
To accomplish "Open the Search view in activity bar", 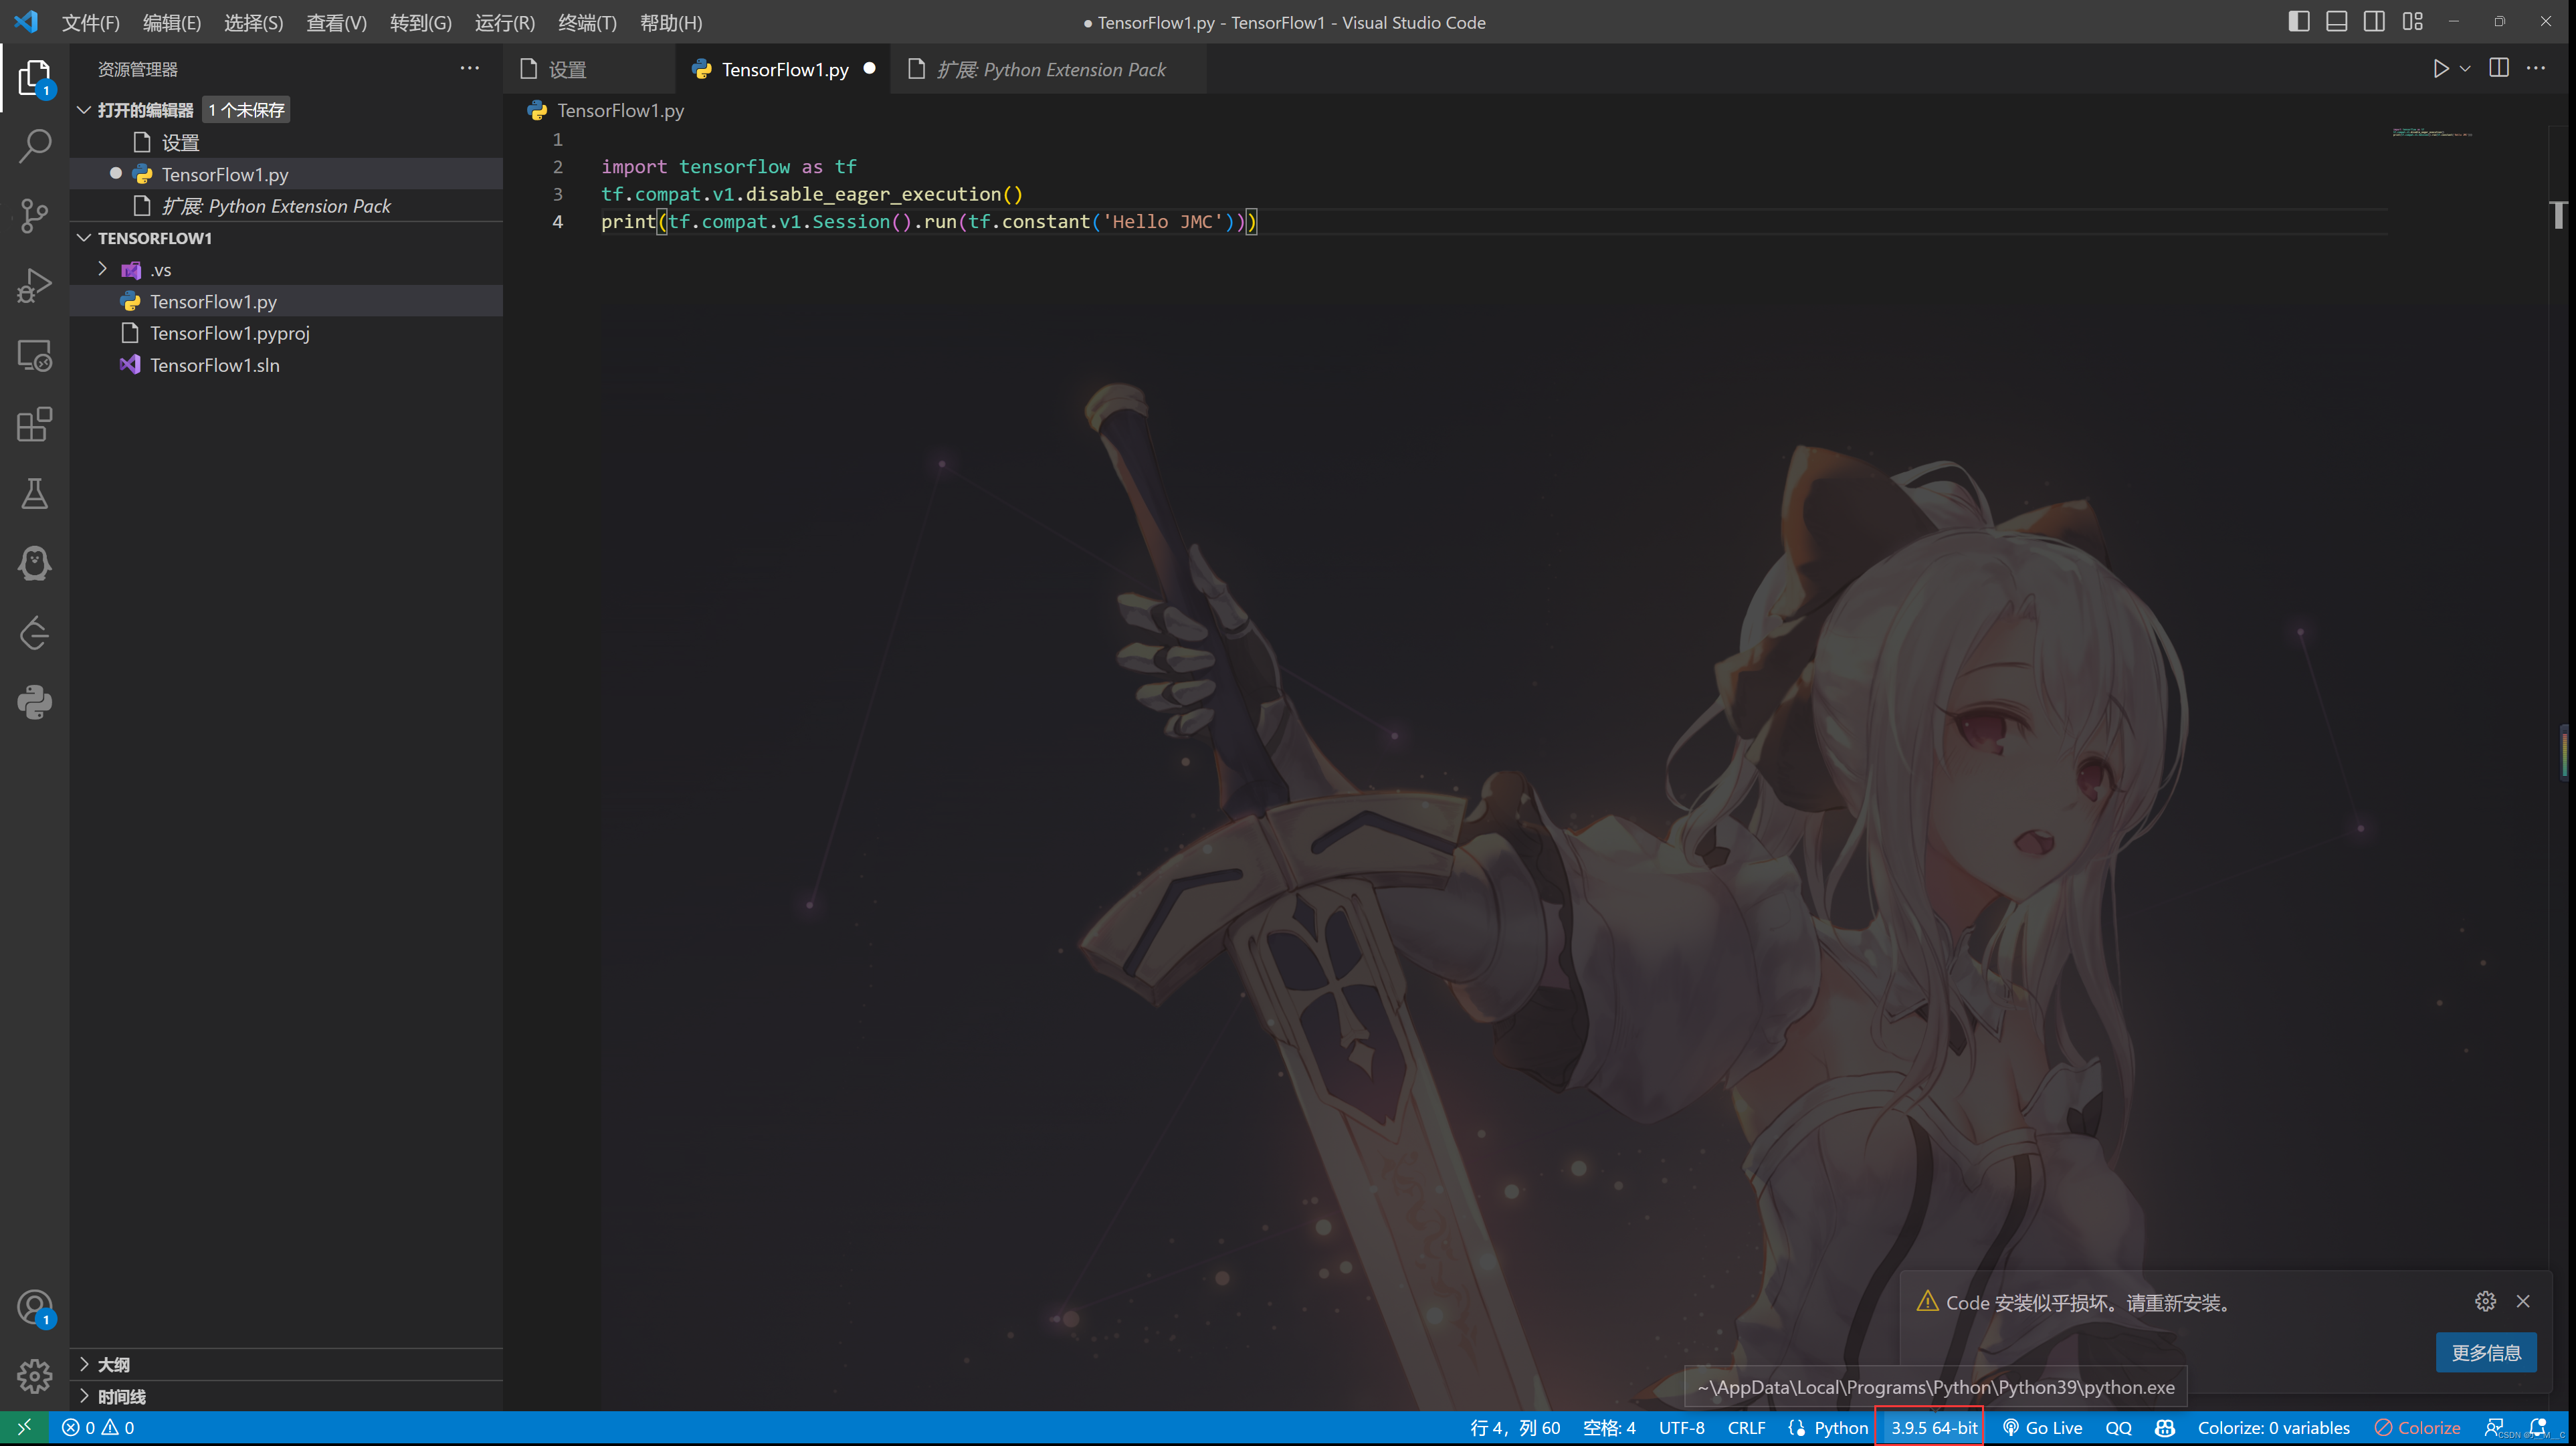I will pyautogui.click(x=35, y=146).
